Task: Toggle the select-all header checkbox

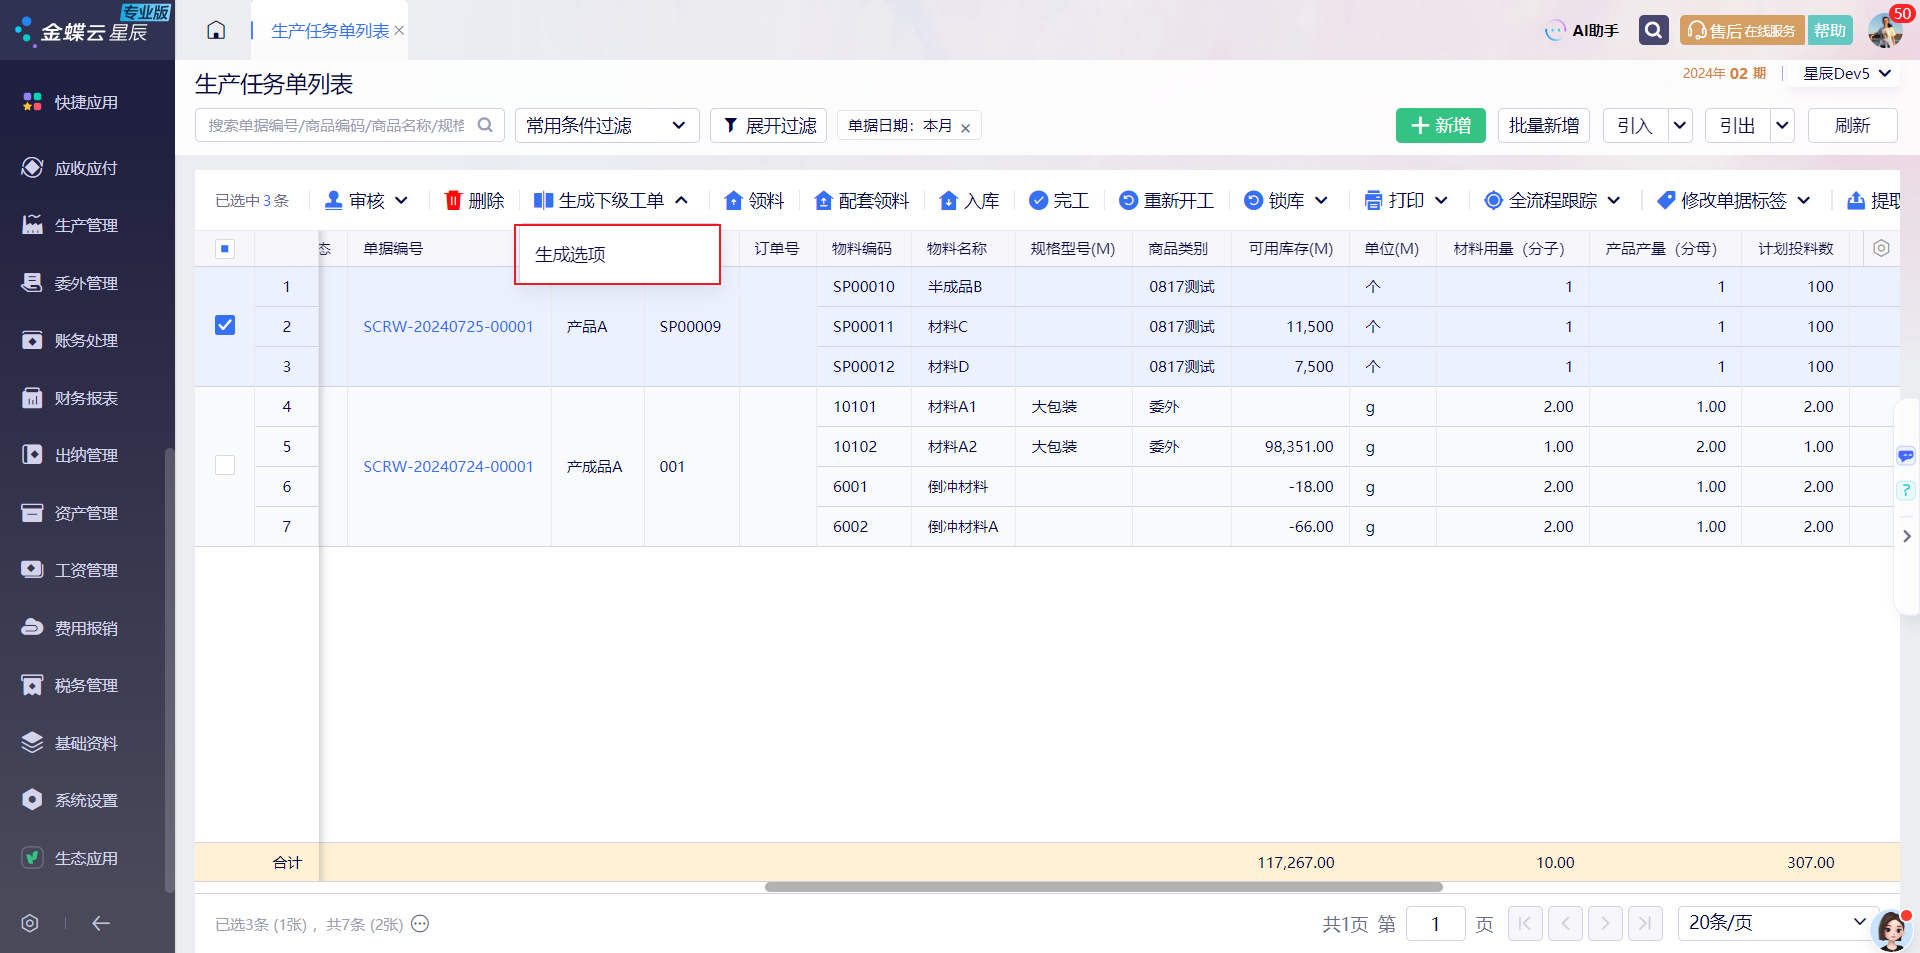Action: click(225, 249)
